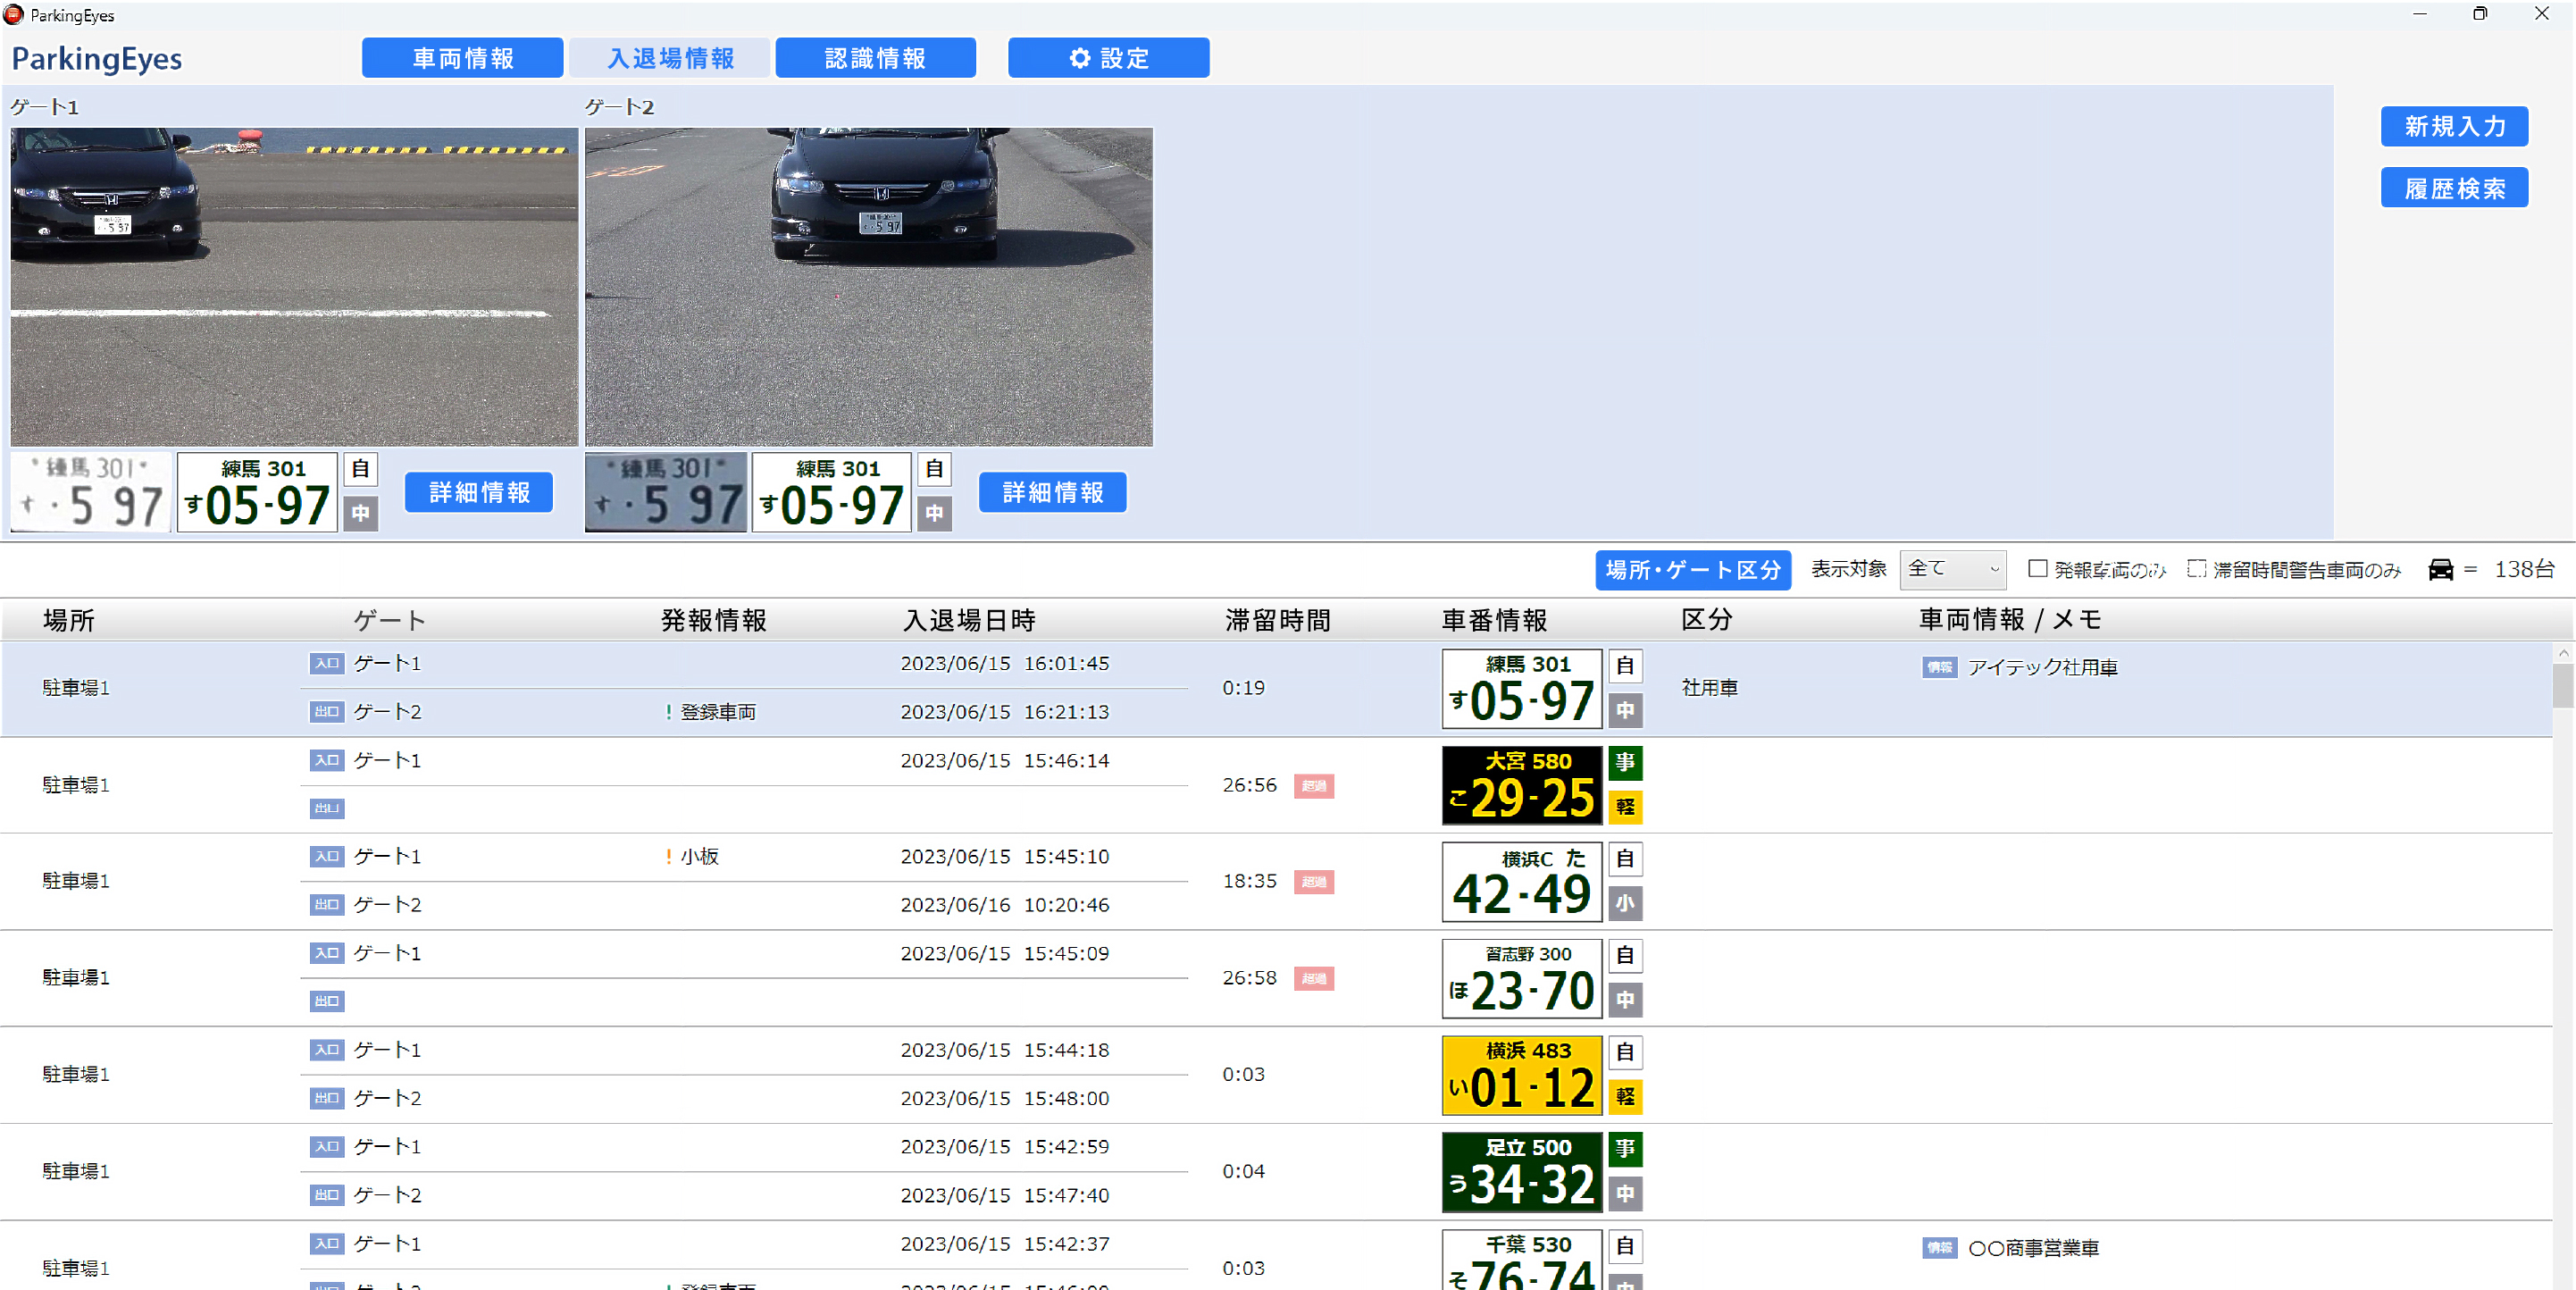The height and width of the screenshot is (1290, 2576).
Task: Click the car count icon
Action: 2441,569
